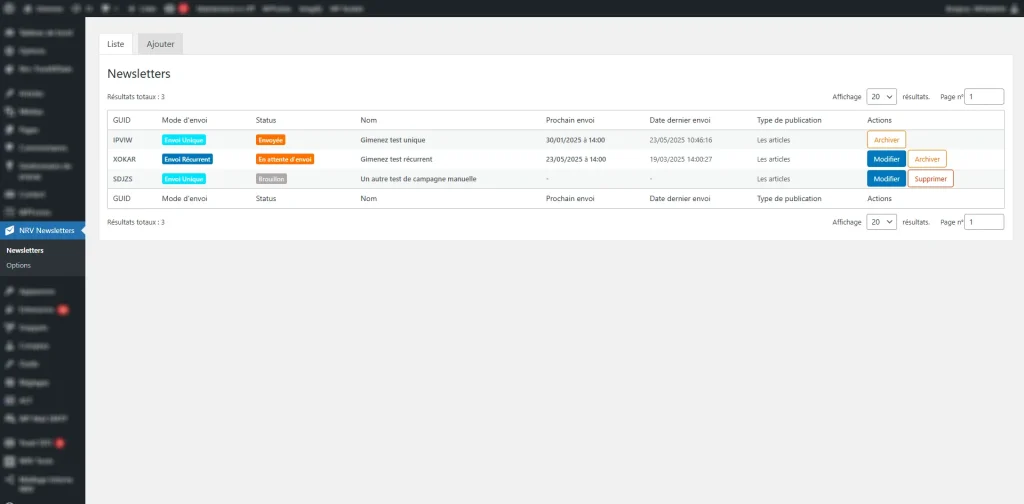Focus Page n° field above the table

(x=984, y=97)
